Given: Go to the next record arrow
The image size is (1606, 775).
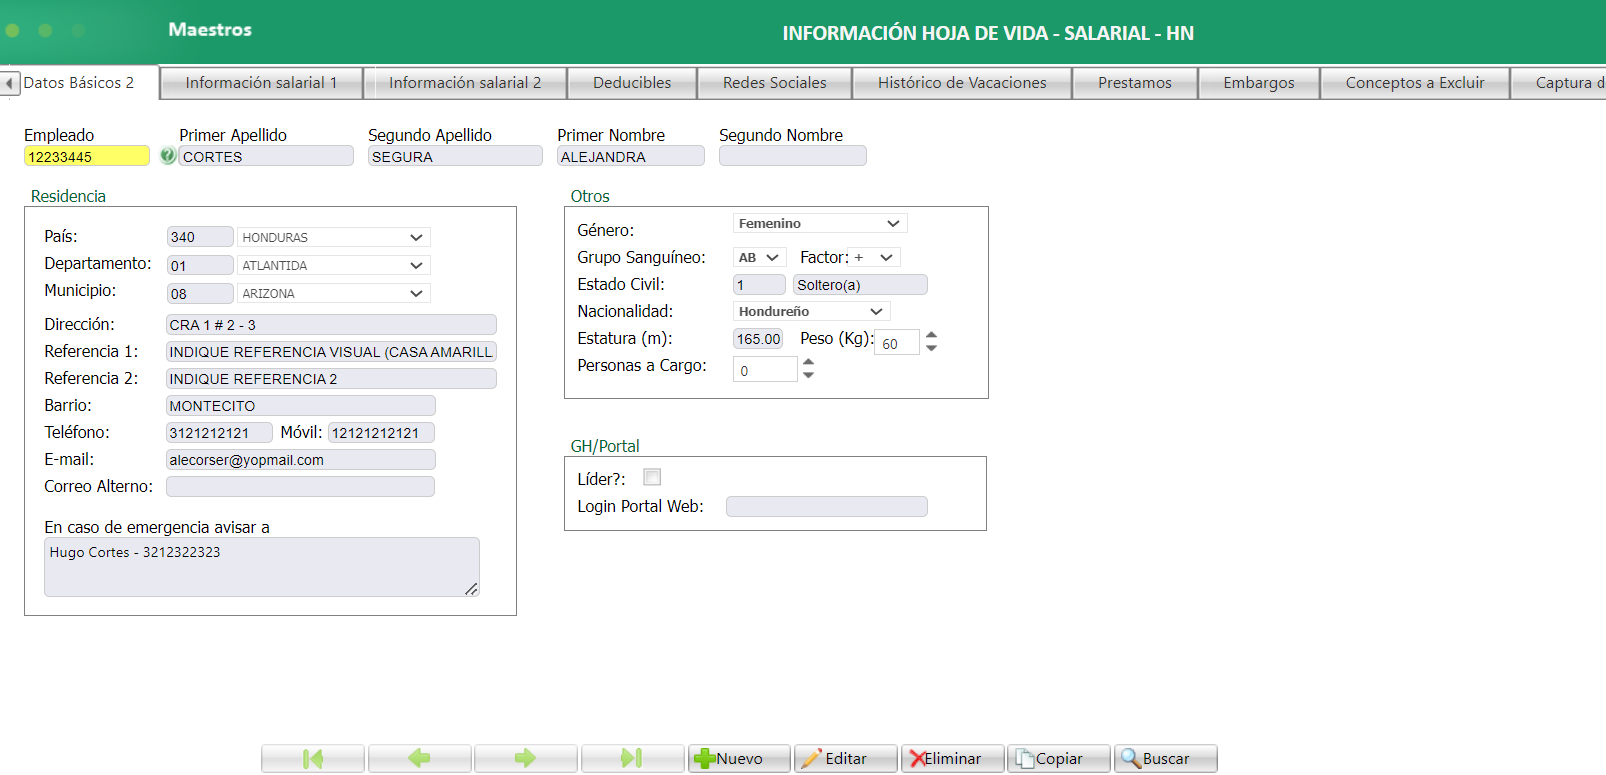Looking at the screenshot, I should [525, 759].
